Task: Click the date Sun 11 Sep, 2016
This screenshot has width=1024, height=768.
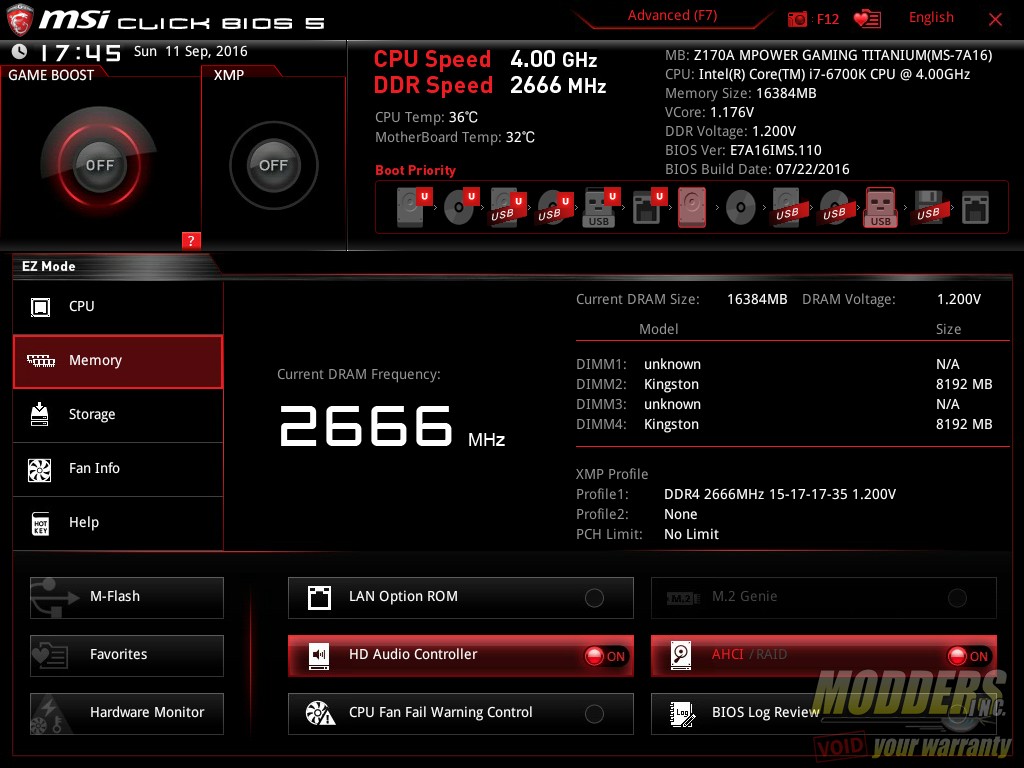Action: (x=191, y=52)
